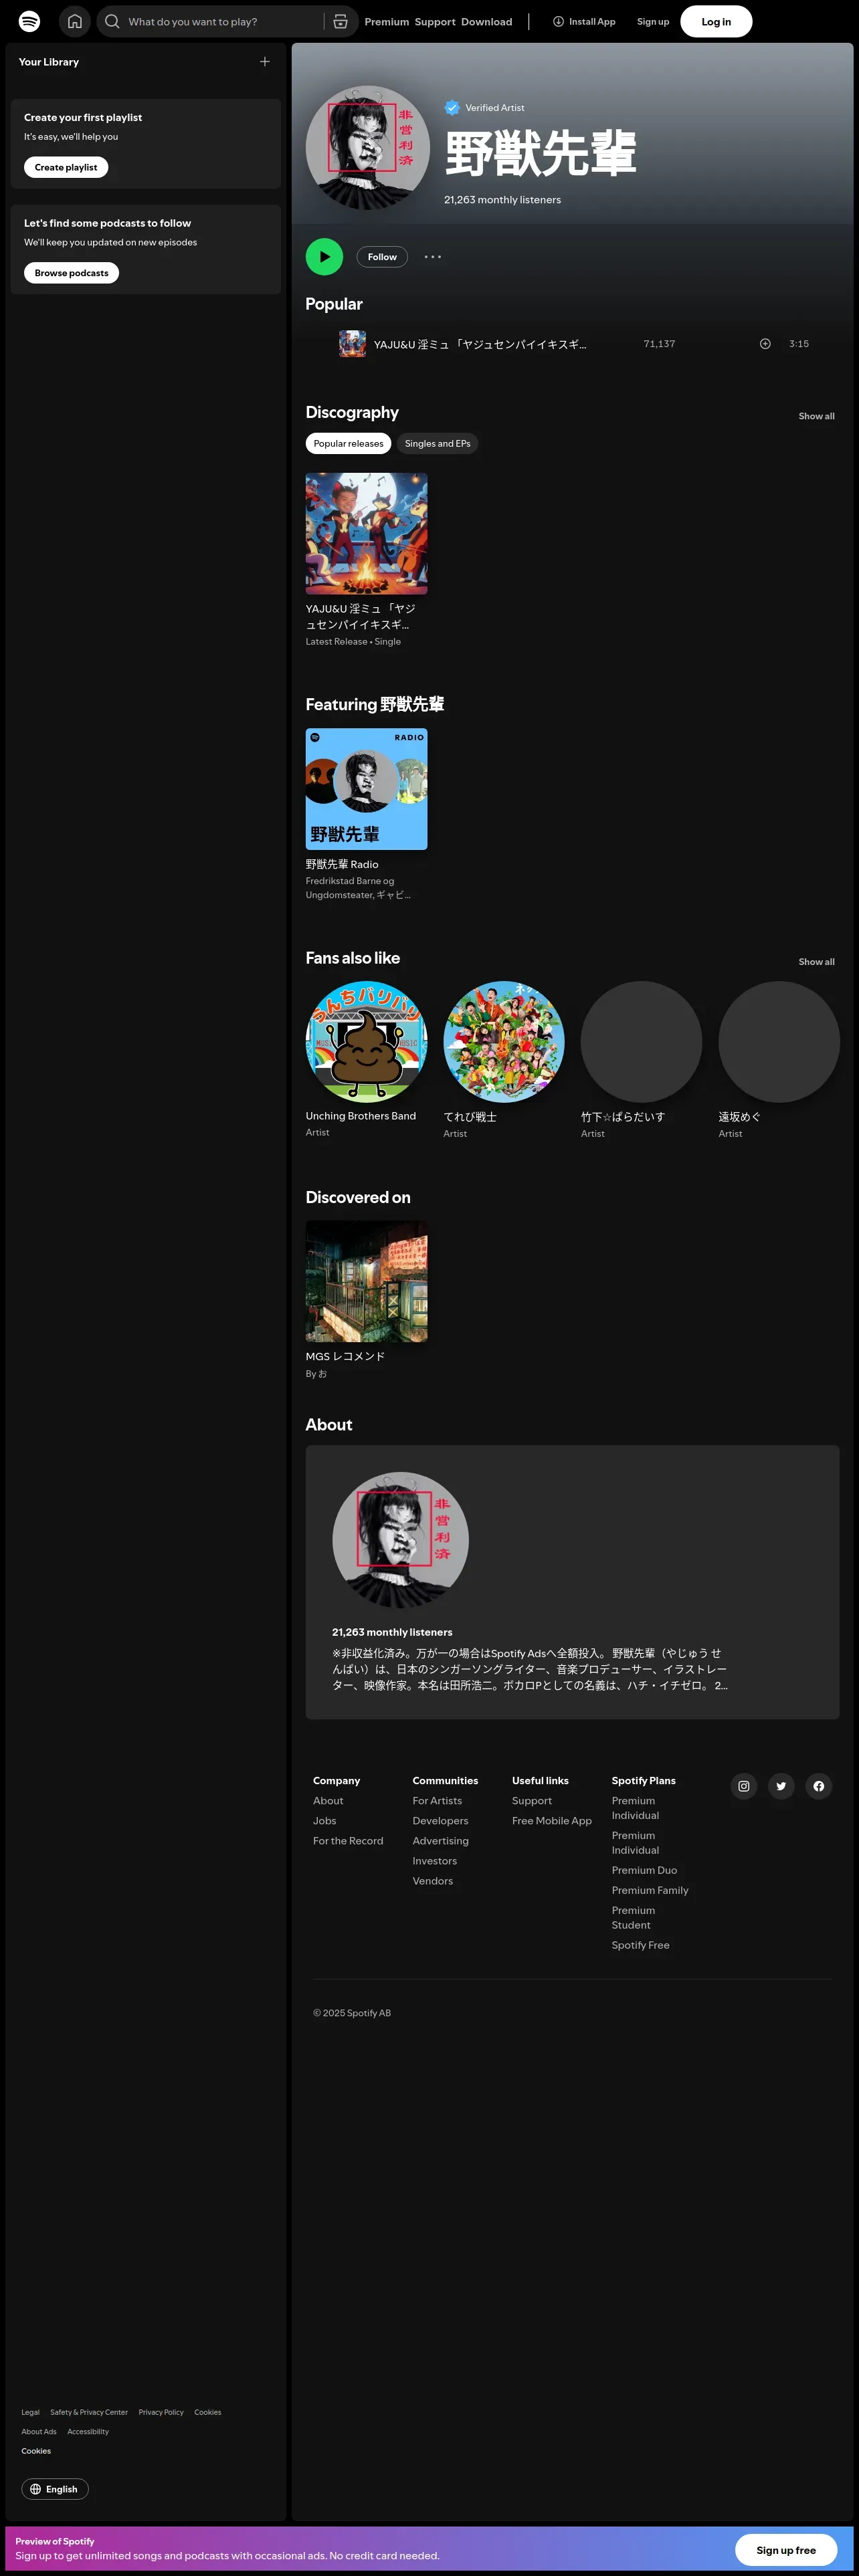Open footer Premium Duo link
859x2576 pixels.
tap(644, 1870)
